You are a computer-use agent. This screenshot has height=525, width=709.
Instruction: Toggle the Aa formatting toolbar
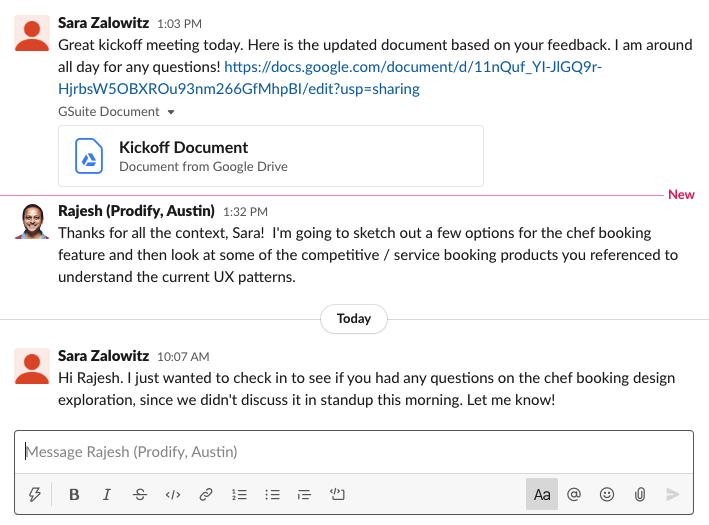click(x=542, y=494)
